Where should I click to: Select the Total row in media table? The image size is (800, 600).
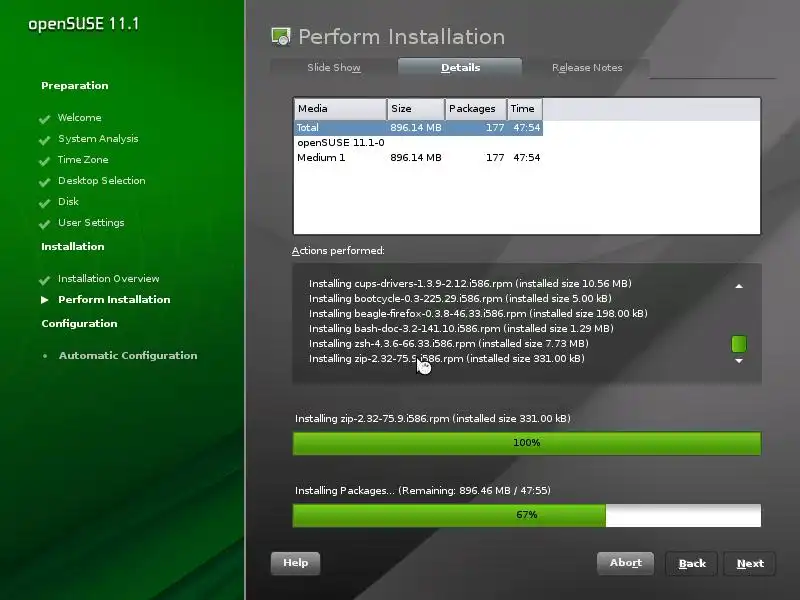click(x=418, y=128)
